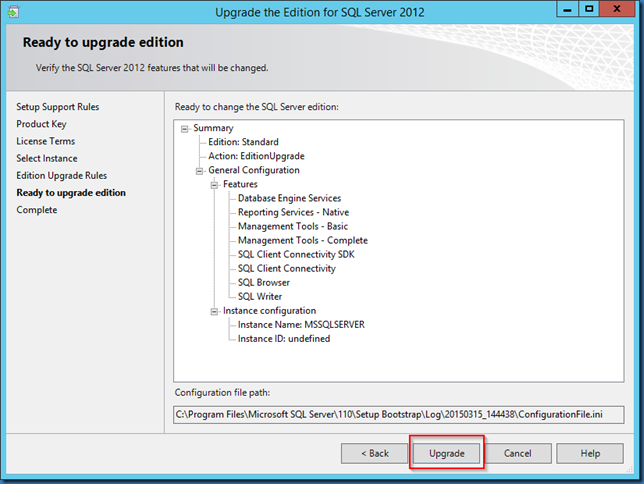Select the Edition: Standard row
Image resolution: width=644 pixels, height=484 pixels.
click(243, 142)
